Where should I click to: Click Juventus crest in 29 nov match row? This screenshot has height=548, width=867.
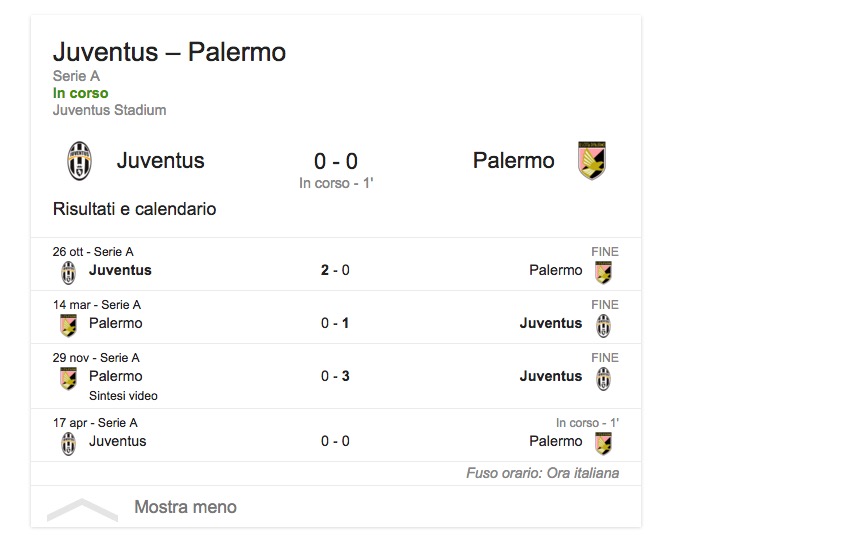pos(603,378)
